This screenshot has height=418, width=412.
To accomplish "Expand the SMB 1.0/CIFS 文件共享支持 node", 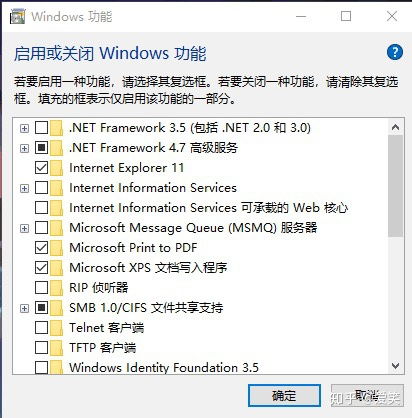I will (24, 308).
